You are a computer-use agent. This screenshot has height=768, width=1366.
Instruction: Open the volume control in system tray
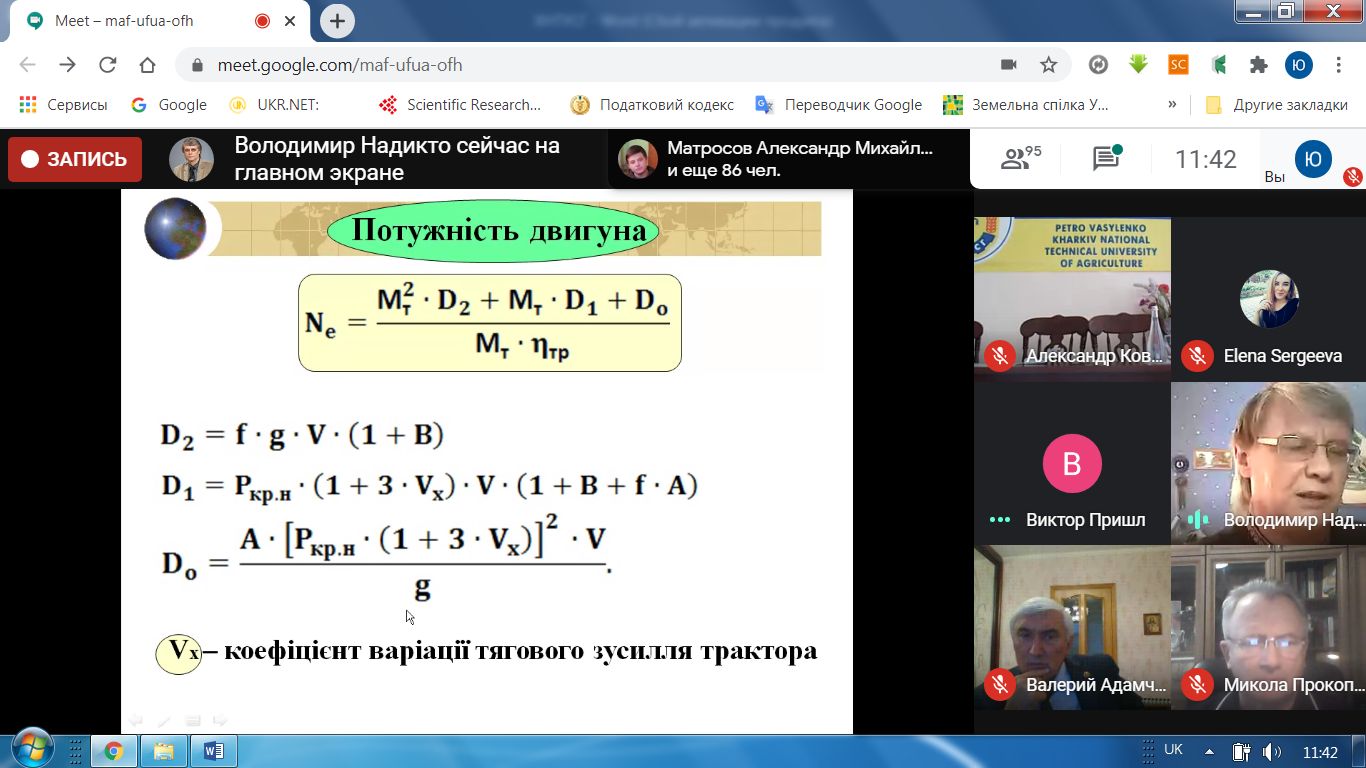click(x=1271, y=751)
